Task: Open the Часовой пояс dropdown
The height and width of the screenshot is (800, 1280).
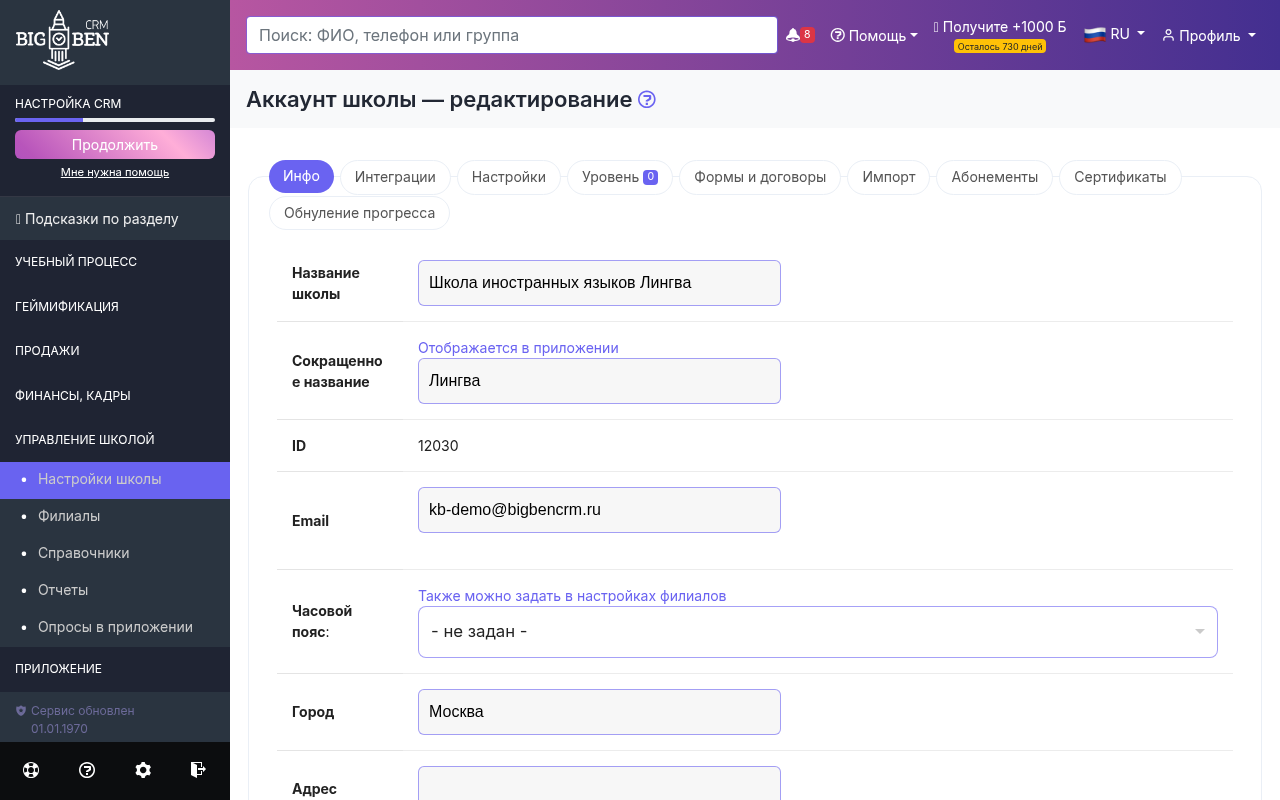Action: [817, 631]
